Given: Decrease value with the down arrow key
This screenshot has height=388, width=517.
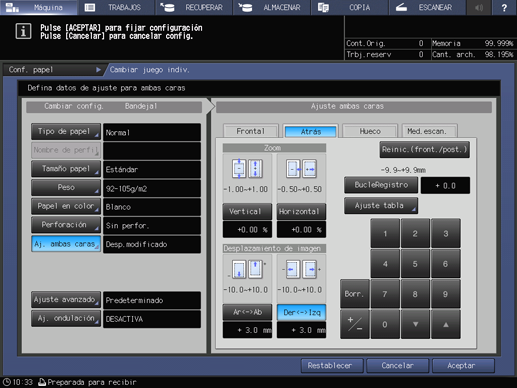Looking at the screenshot, I should (415, 324).
